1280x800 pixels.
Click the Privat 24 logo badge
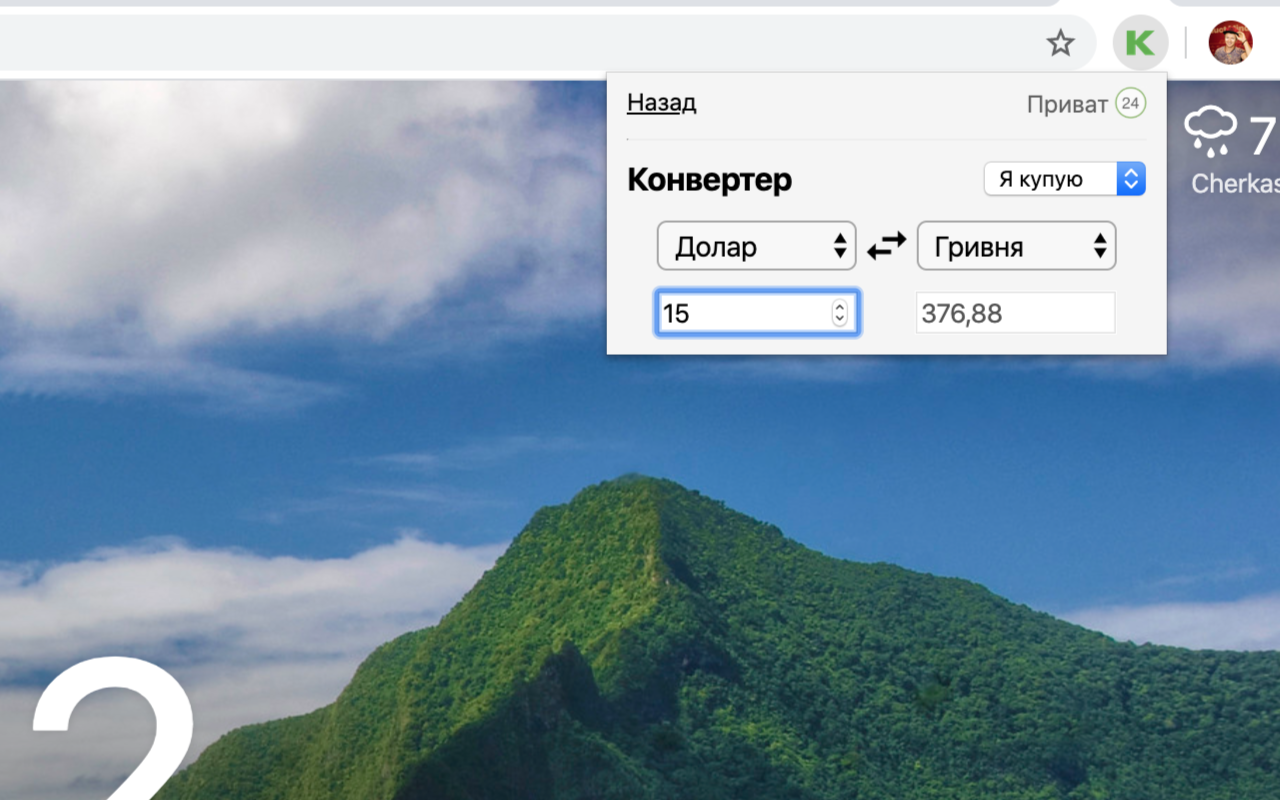click(x=1130, y=103)
